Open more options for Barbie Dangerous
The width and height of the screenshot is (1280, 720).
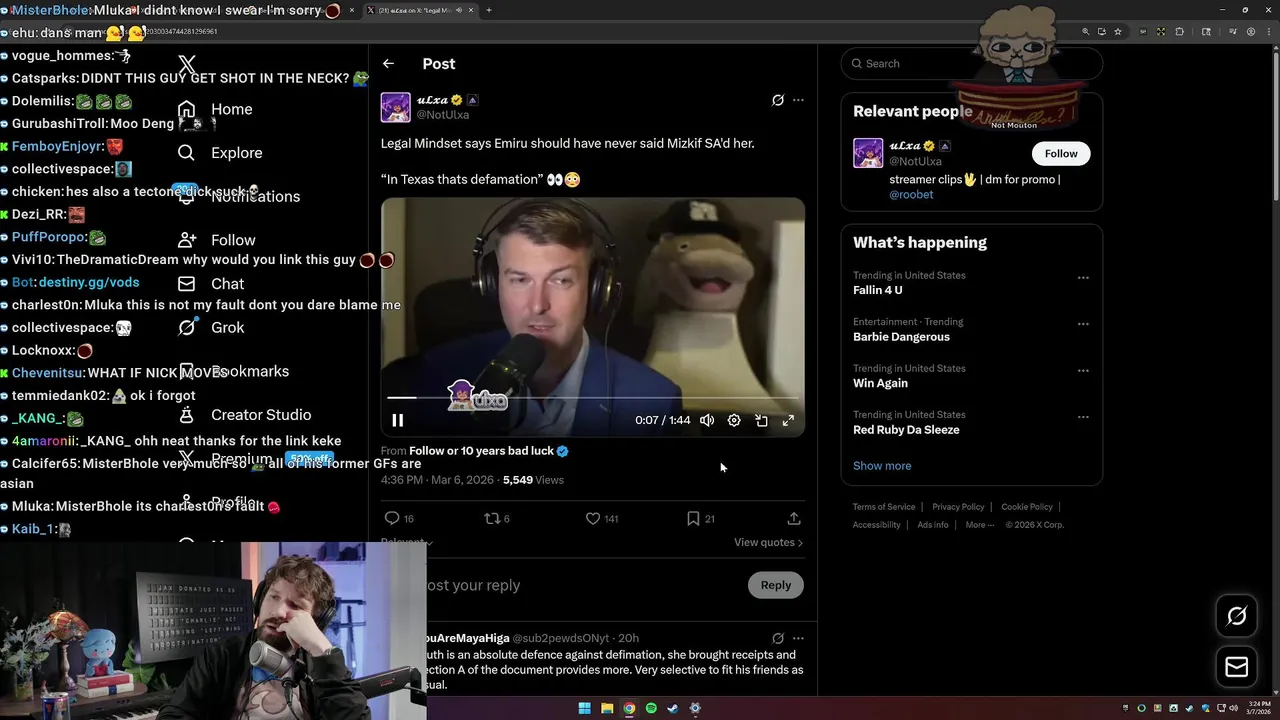[x=1083, y=324]
